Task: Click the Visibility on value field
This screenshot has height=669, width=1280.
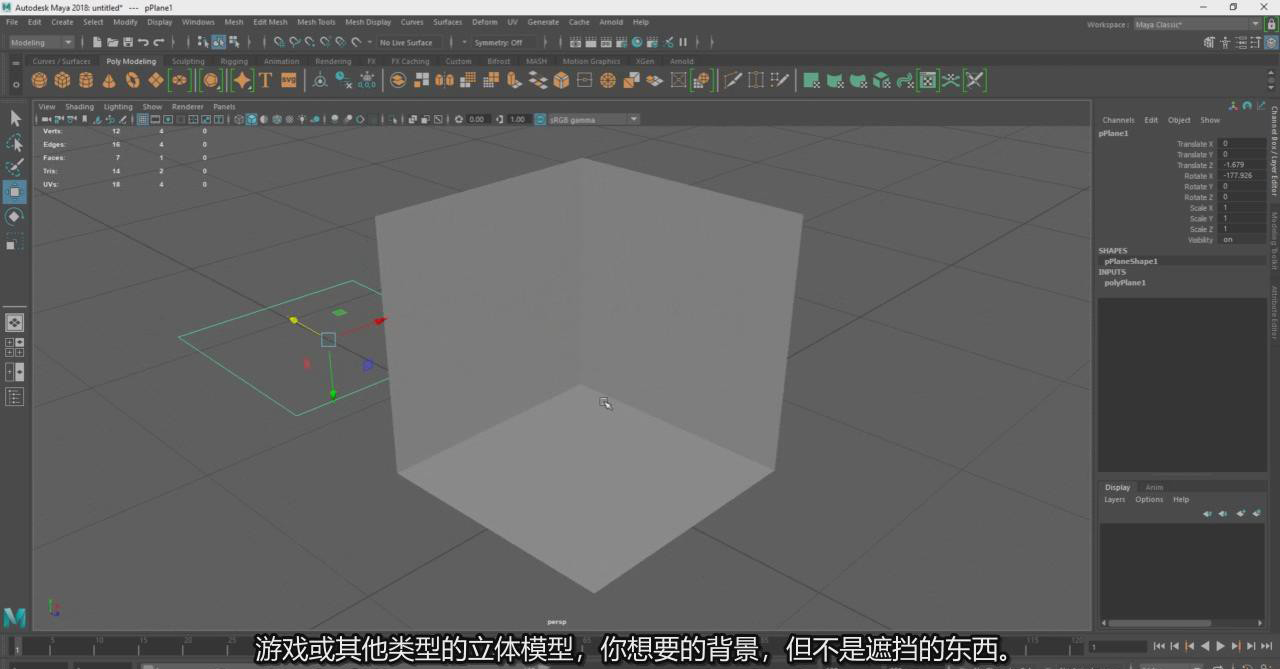Action: click(1242, 240)
